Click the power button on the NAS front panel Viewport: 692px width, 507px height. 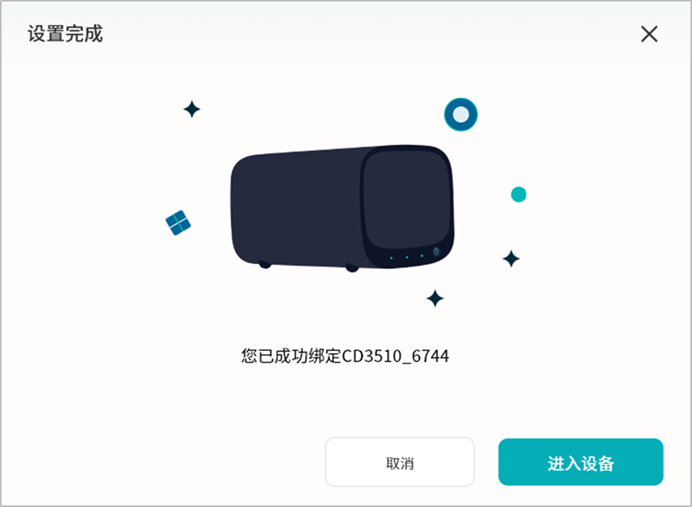(x=436, y=252)
